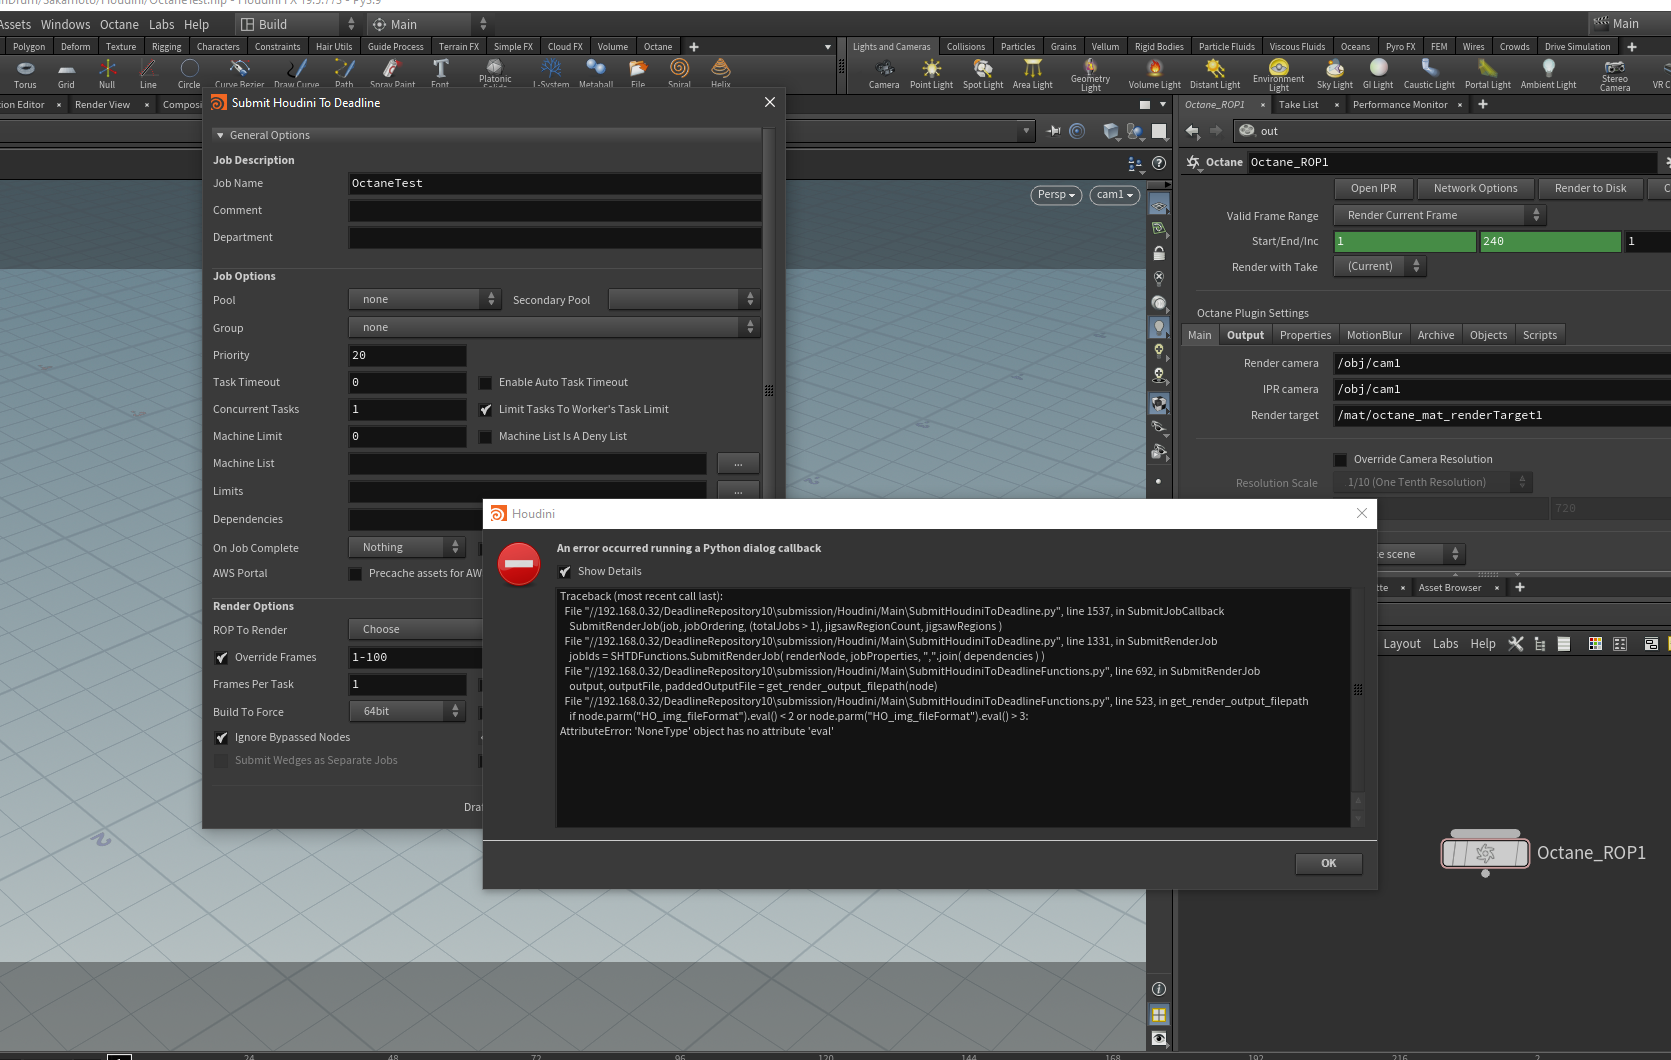1671x1060 pixels.
Task: Open the Persp viewport menu
Action: (1057, 195)
